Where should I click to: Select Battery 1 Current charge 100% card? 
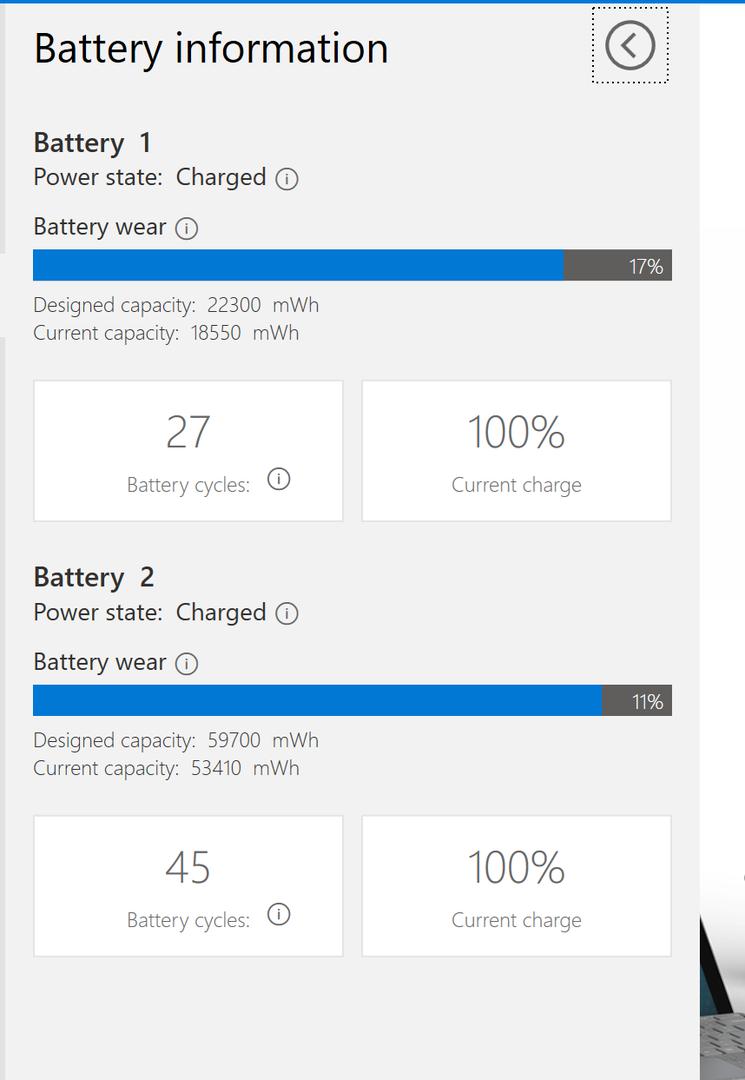pos(516,451)
